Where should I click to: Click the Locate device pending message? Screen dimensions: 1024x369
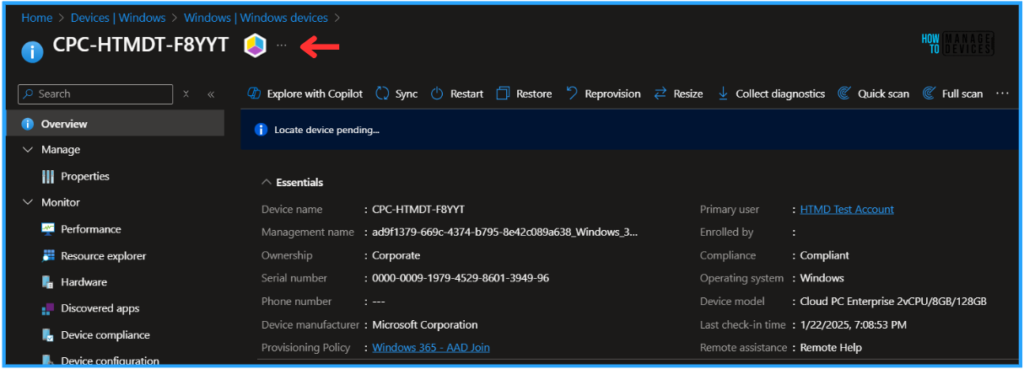[x=327, y=130]
